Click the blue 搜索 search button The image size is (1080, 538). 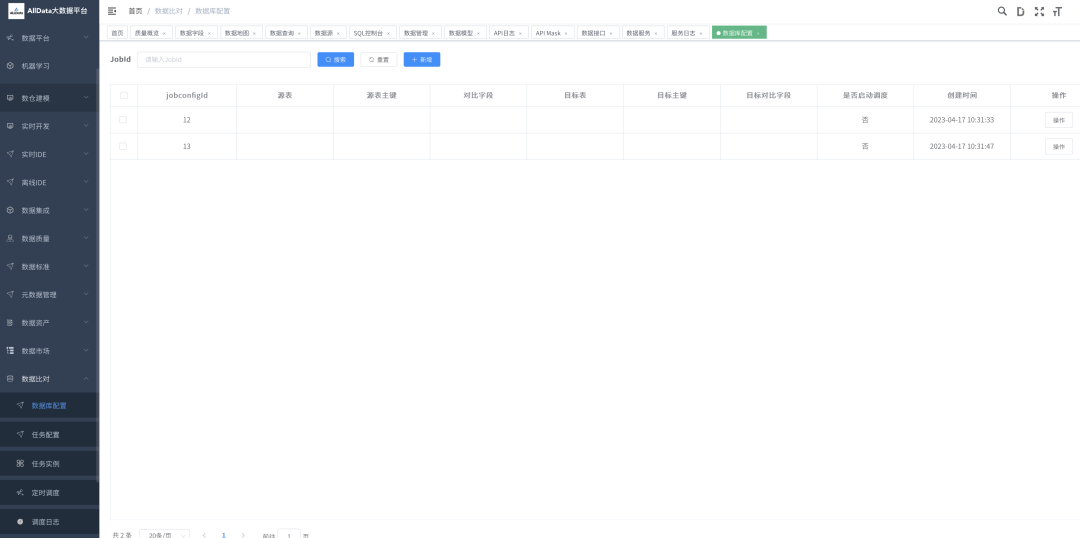click(x=336, y=60)
